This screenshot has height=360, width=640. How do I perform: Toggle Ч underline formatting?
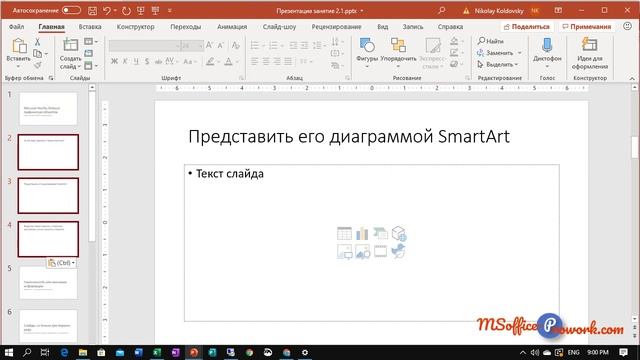[136, 61]
